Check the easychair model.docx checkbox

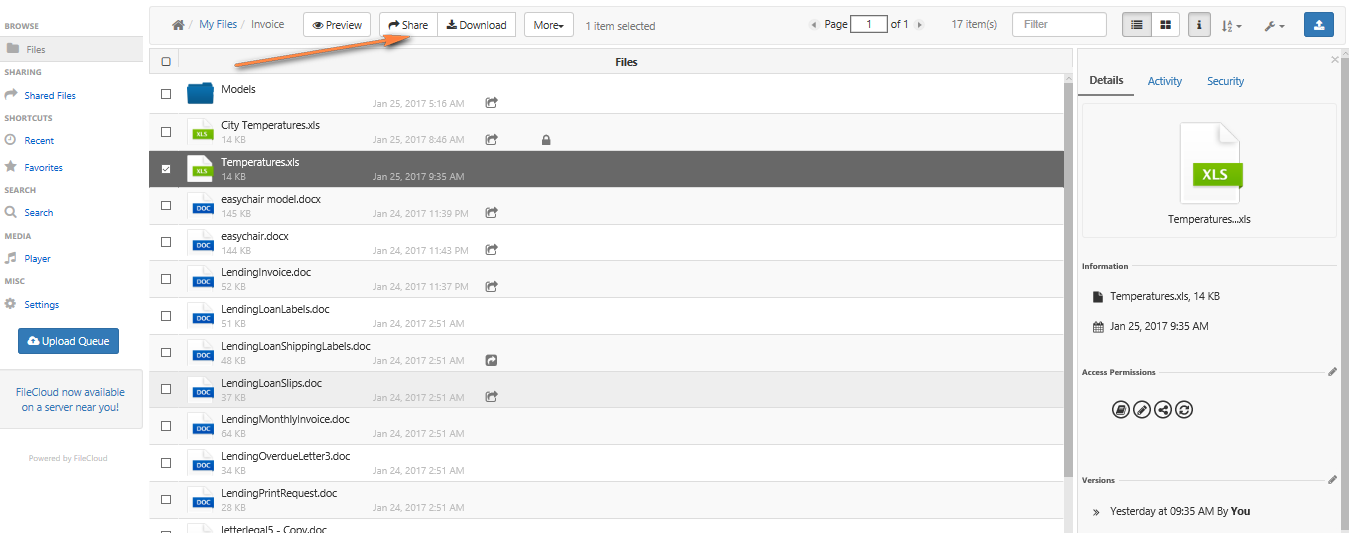[x=166, y=205]
